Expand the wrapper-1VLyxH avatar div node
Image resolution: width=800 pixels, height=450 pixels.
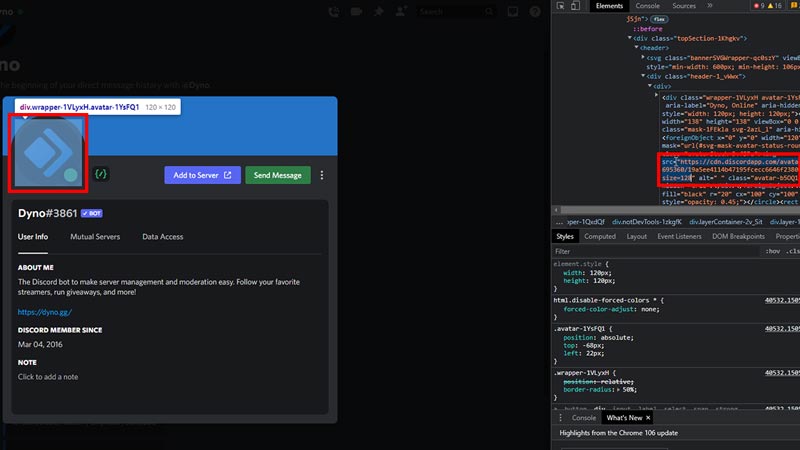click(x=657, y=95)
